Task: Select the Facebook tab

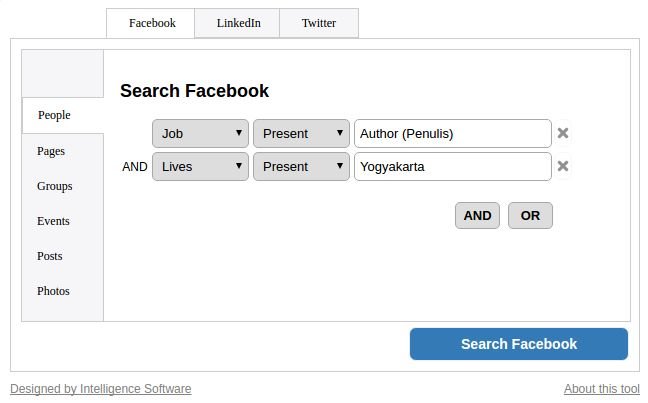Action: 150,23
